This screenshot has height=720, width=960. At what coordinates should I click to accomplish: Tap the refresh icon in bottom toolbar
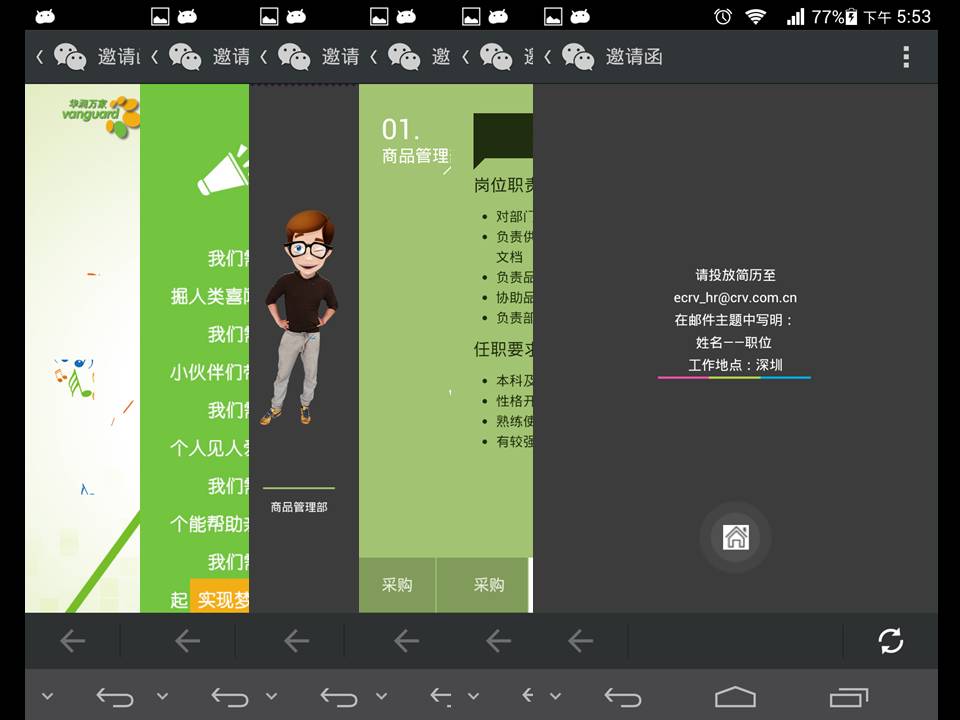tap(890, 641)
